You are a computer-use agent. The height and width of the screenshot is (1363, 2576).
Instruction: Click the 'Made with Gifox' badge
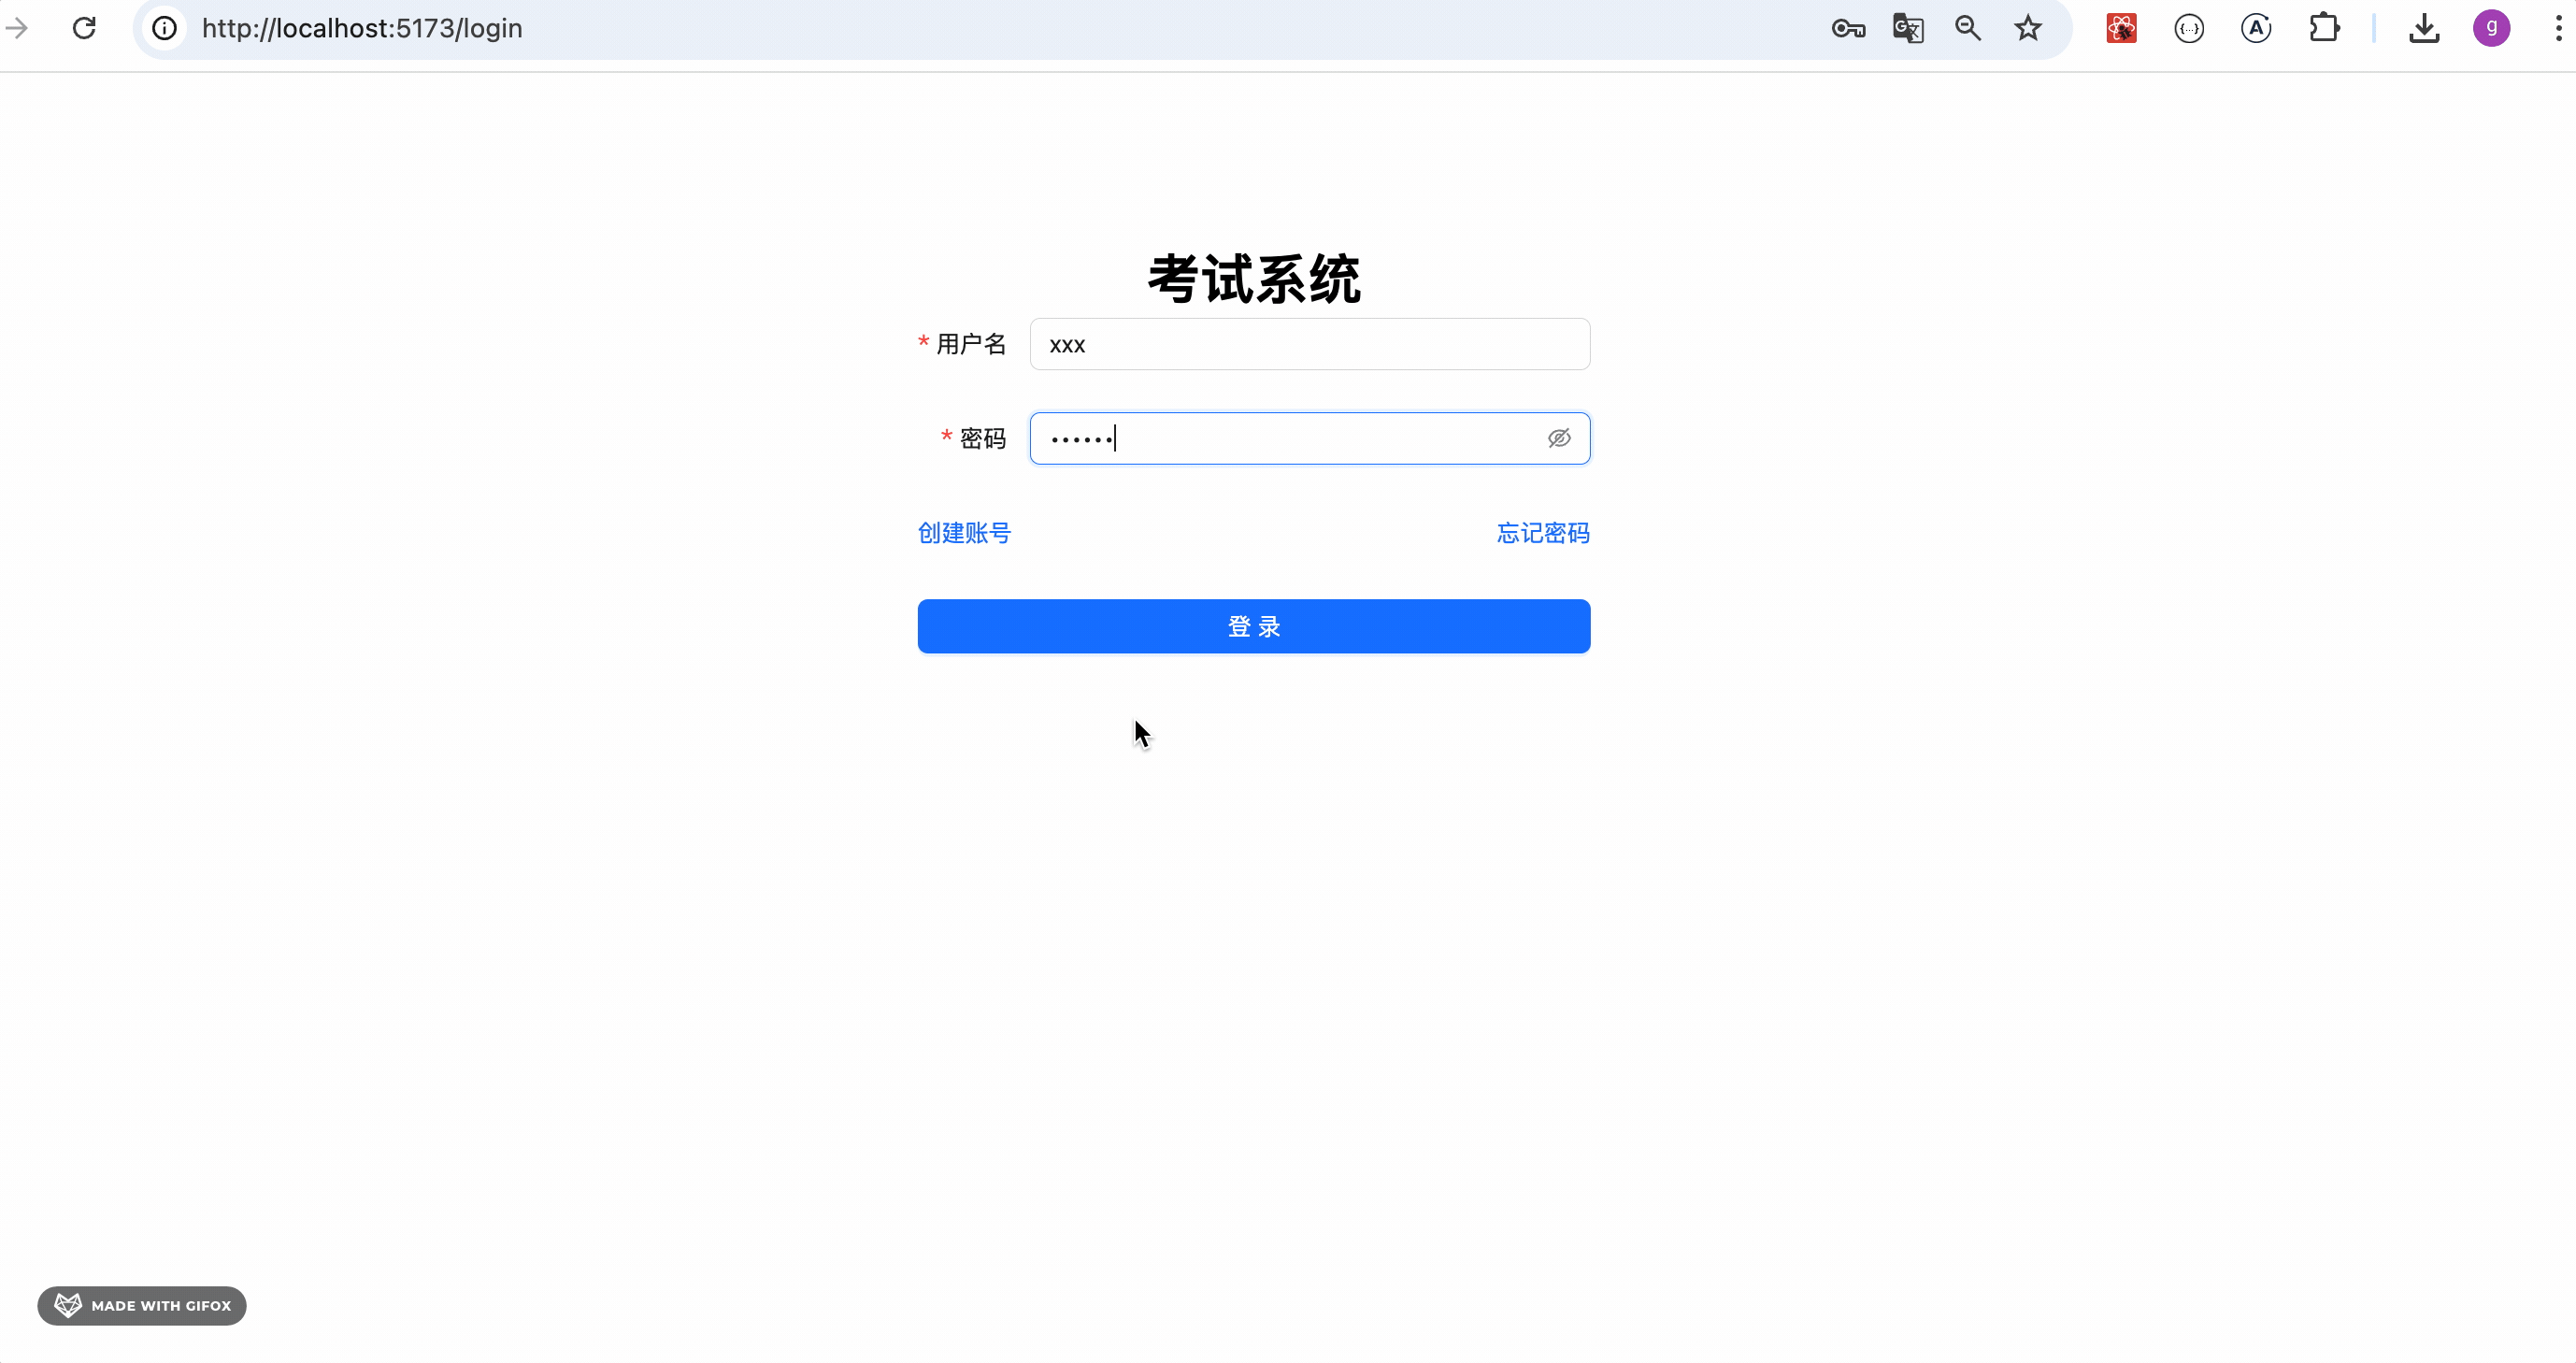pyautogui.click(x=141, y=1305)
